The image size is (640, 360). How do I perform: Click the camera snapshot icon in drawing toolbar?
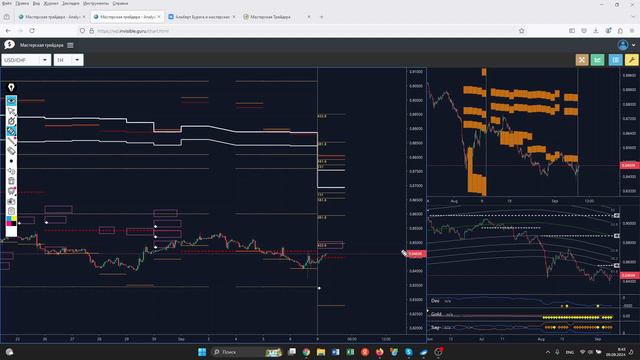pos(11,201)
